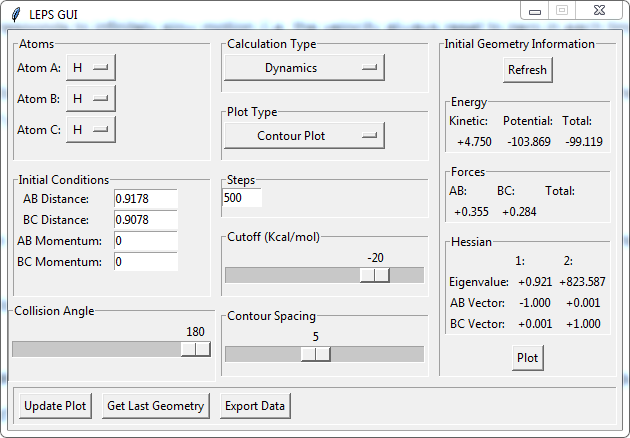The image size is (630, 438).
Task: Focus the BC Momentum field
Action: click(145, 262)
